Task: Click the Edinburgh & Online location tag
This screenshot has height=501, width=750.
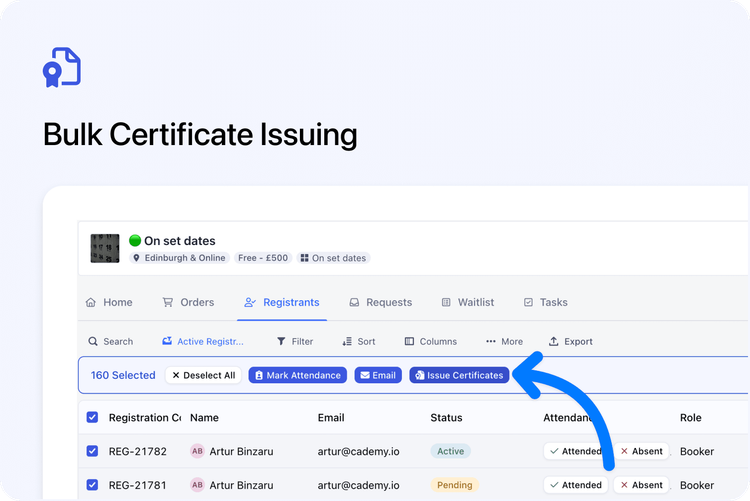Action: tap(179, 258)
